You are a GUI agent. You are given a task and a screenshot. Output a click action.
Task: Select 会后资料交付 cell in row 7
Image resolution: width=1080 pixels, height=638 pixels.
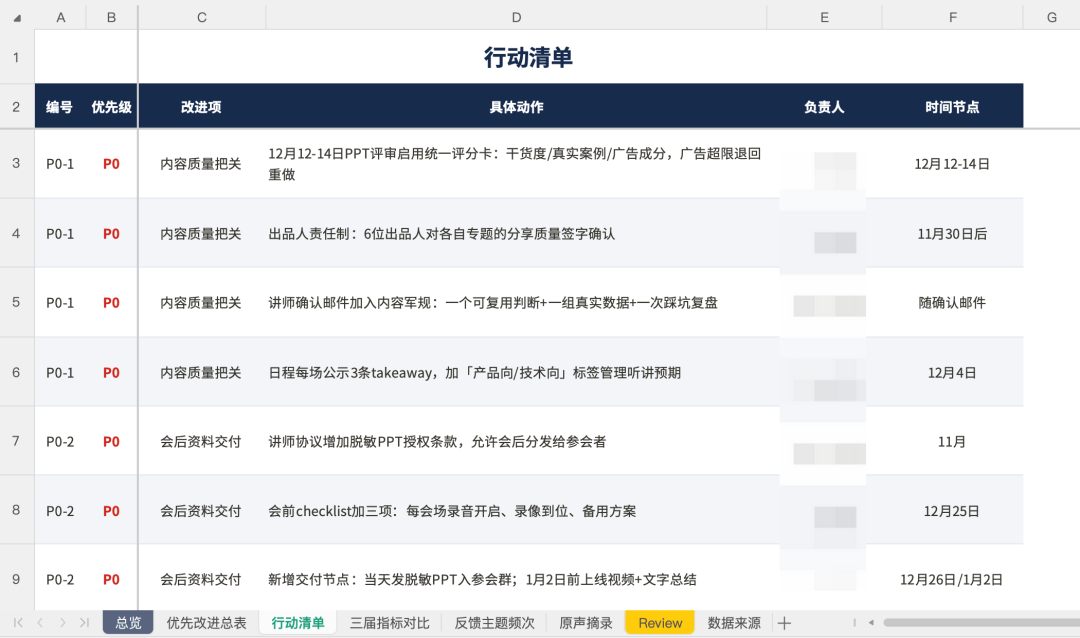(x=202, y=442)
